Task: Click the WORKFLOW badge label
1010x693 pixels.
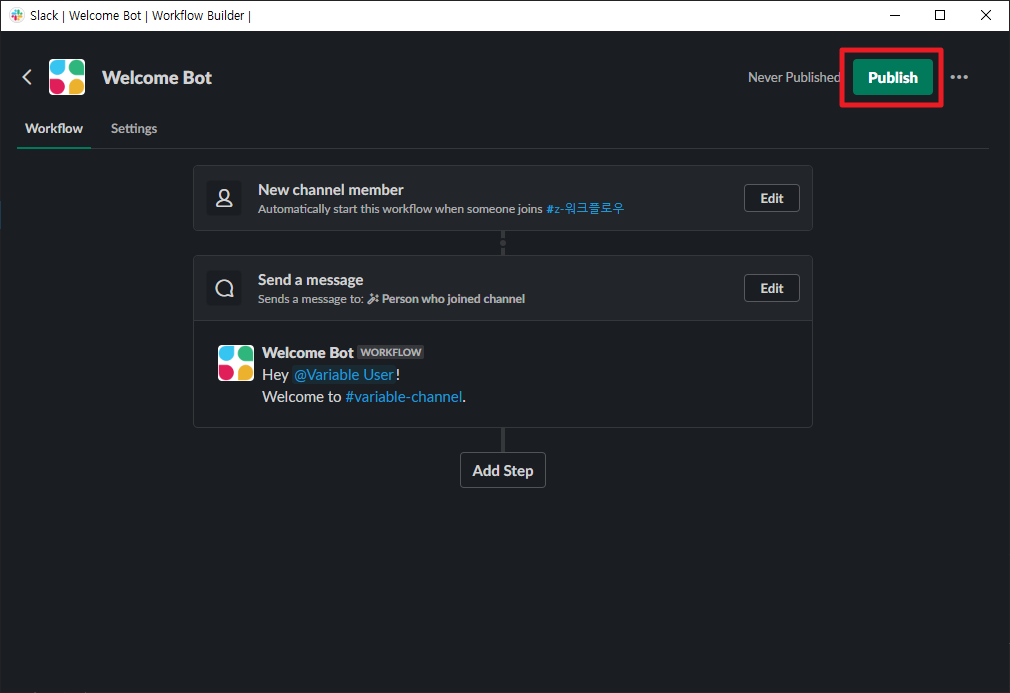Action: click(x=390, y=352)
